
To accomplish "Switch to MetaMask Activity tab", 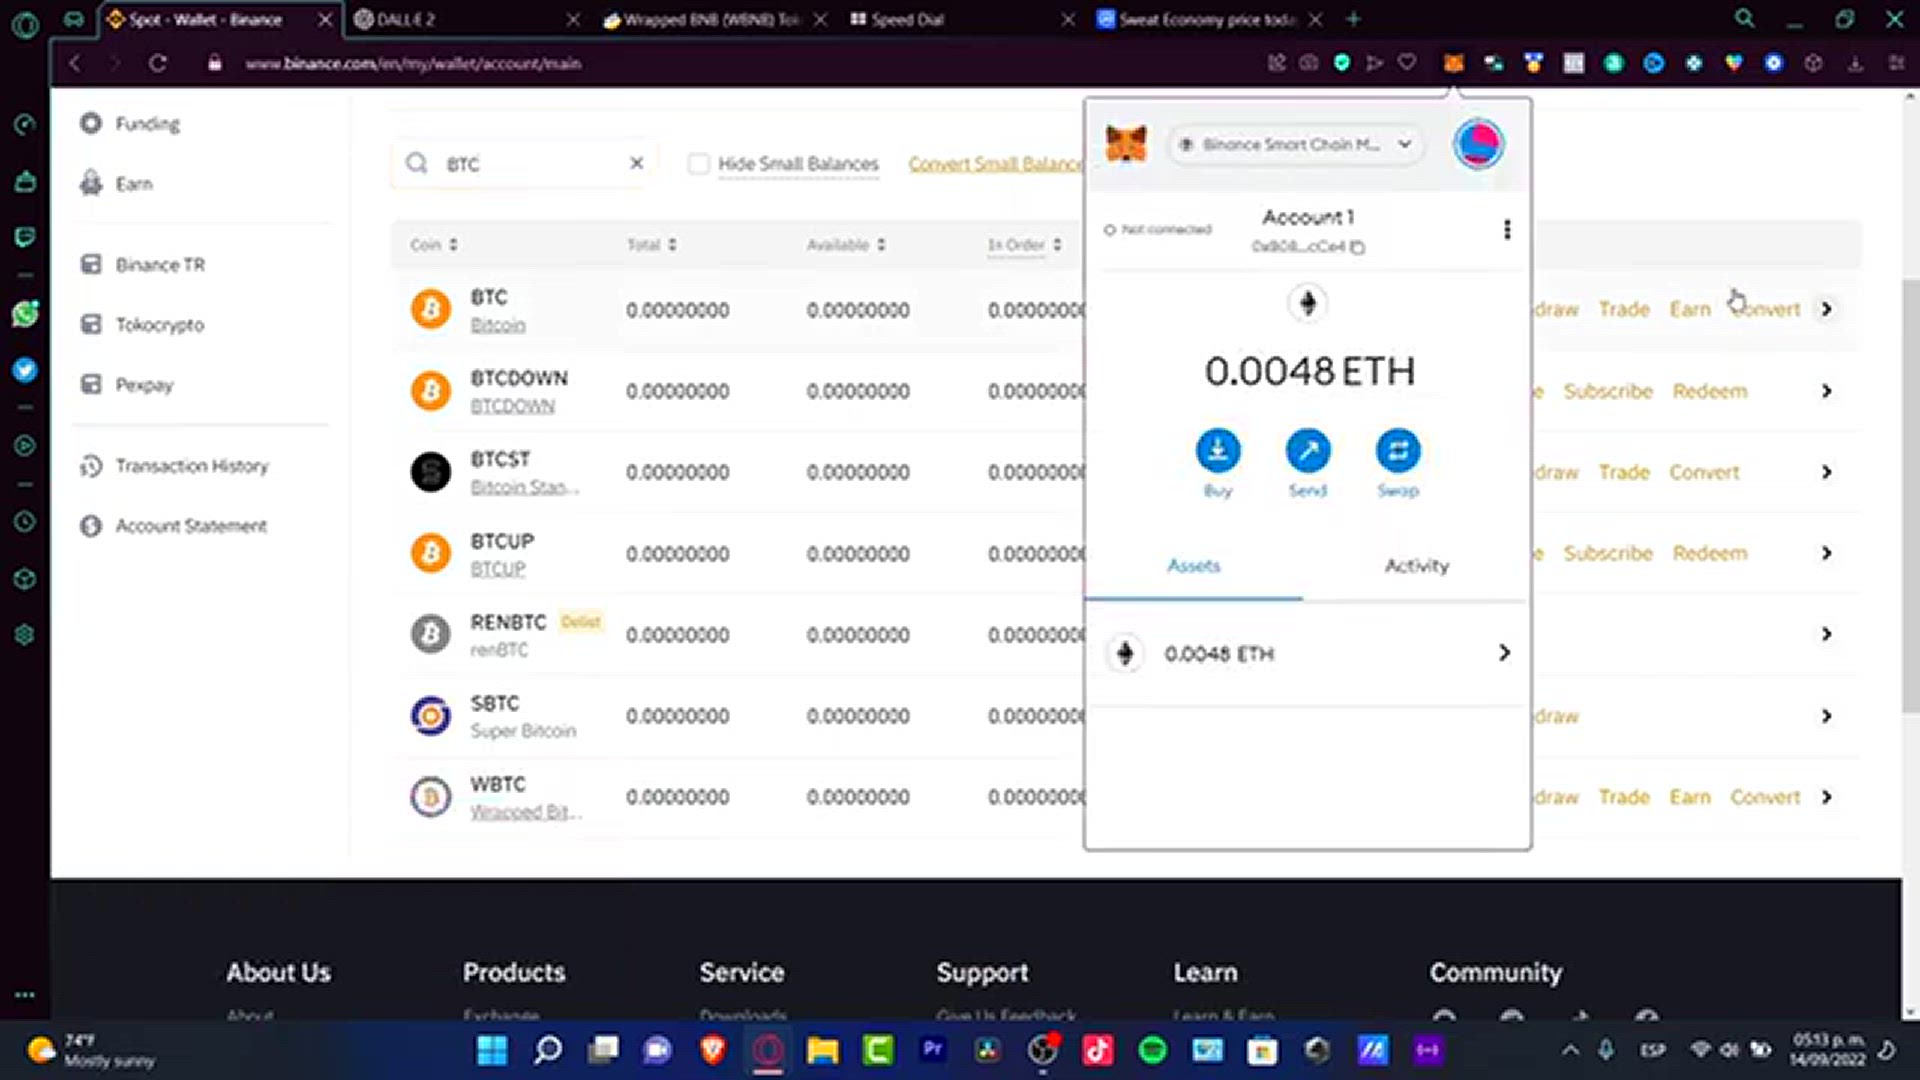I will 1416,566.
